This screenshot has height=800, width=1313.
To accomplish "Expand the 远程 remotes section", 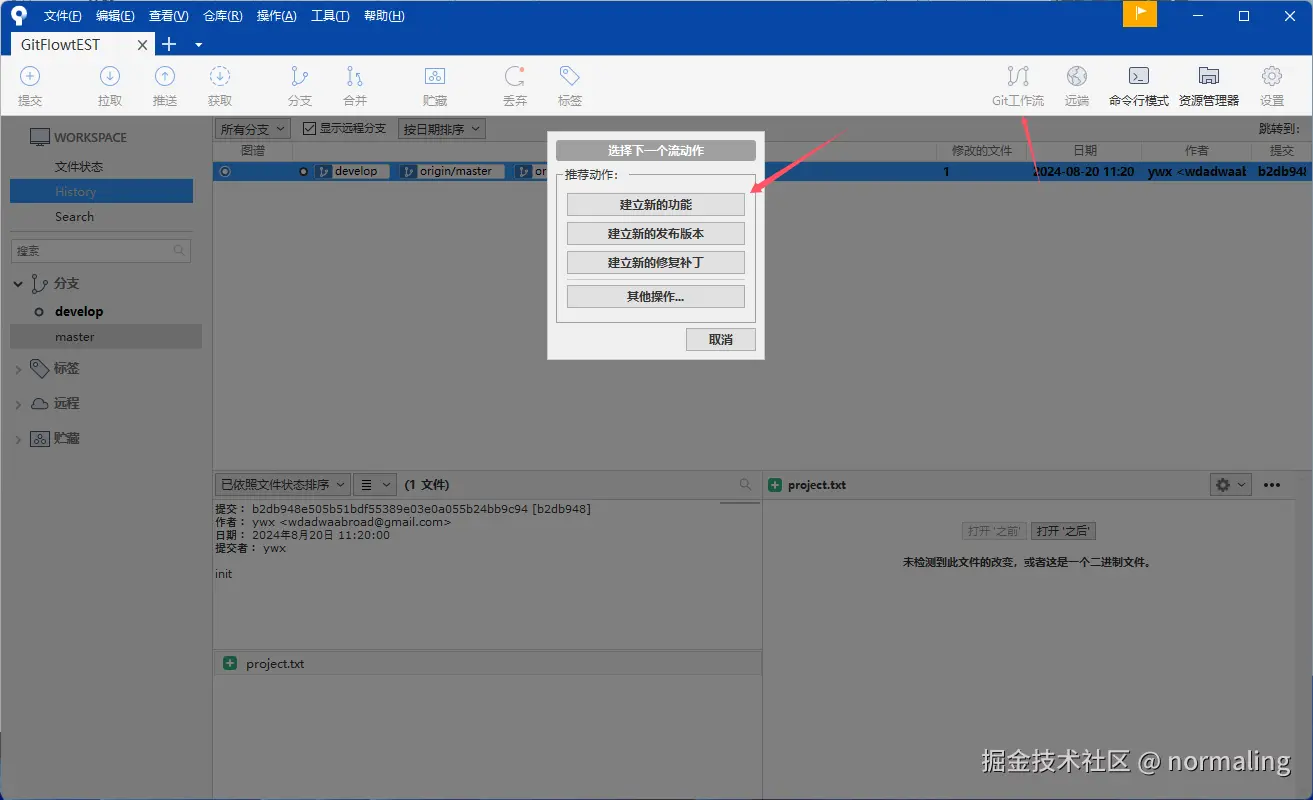I will 18,404.
